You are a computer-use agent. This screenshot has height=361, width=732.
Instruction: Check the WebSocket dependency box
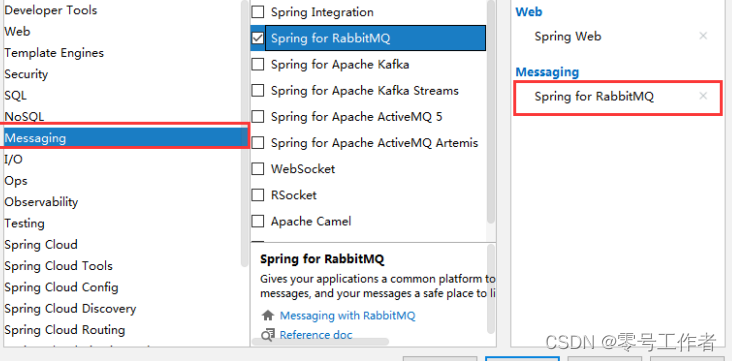tap(258, 169)
